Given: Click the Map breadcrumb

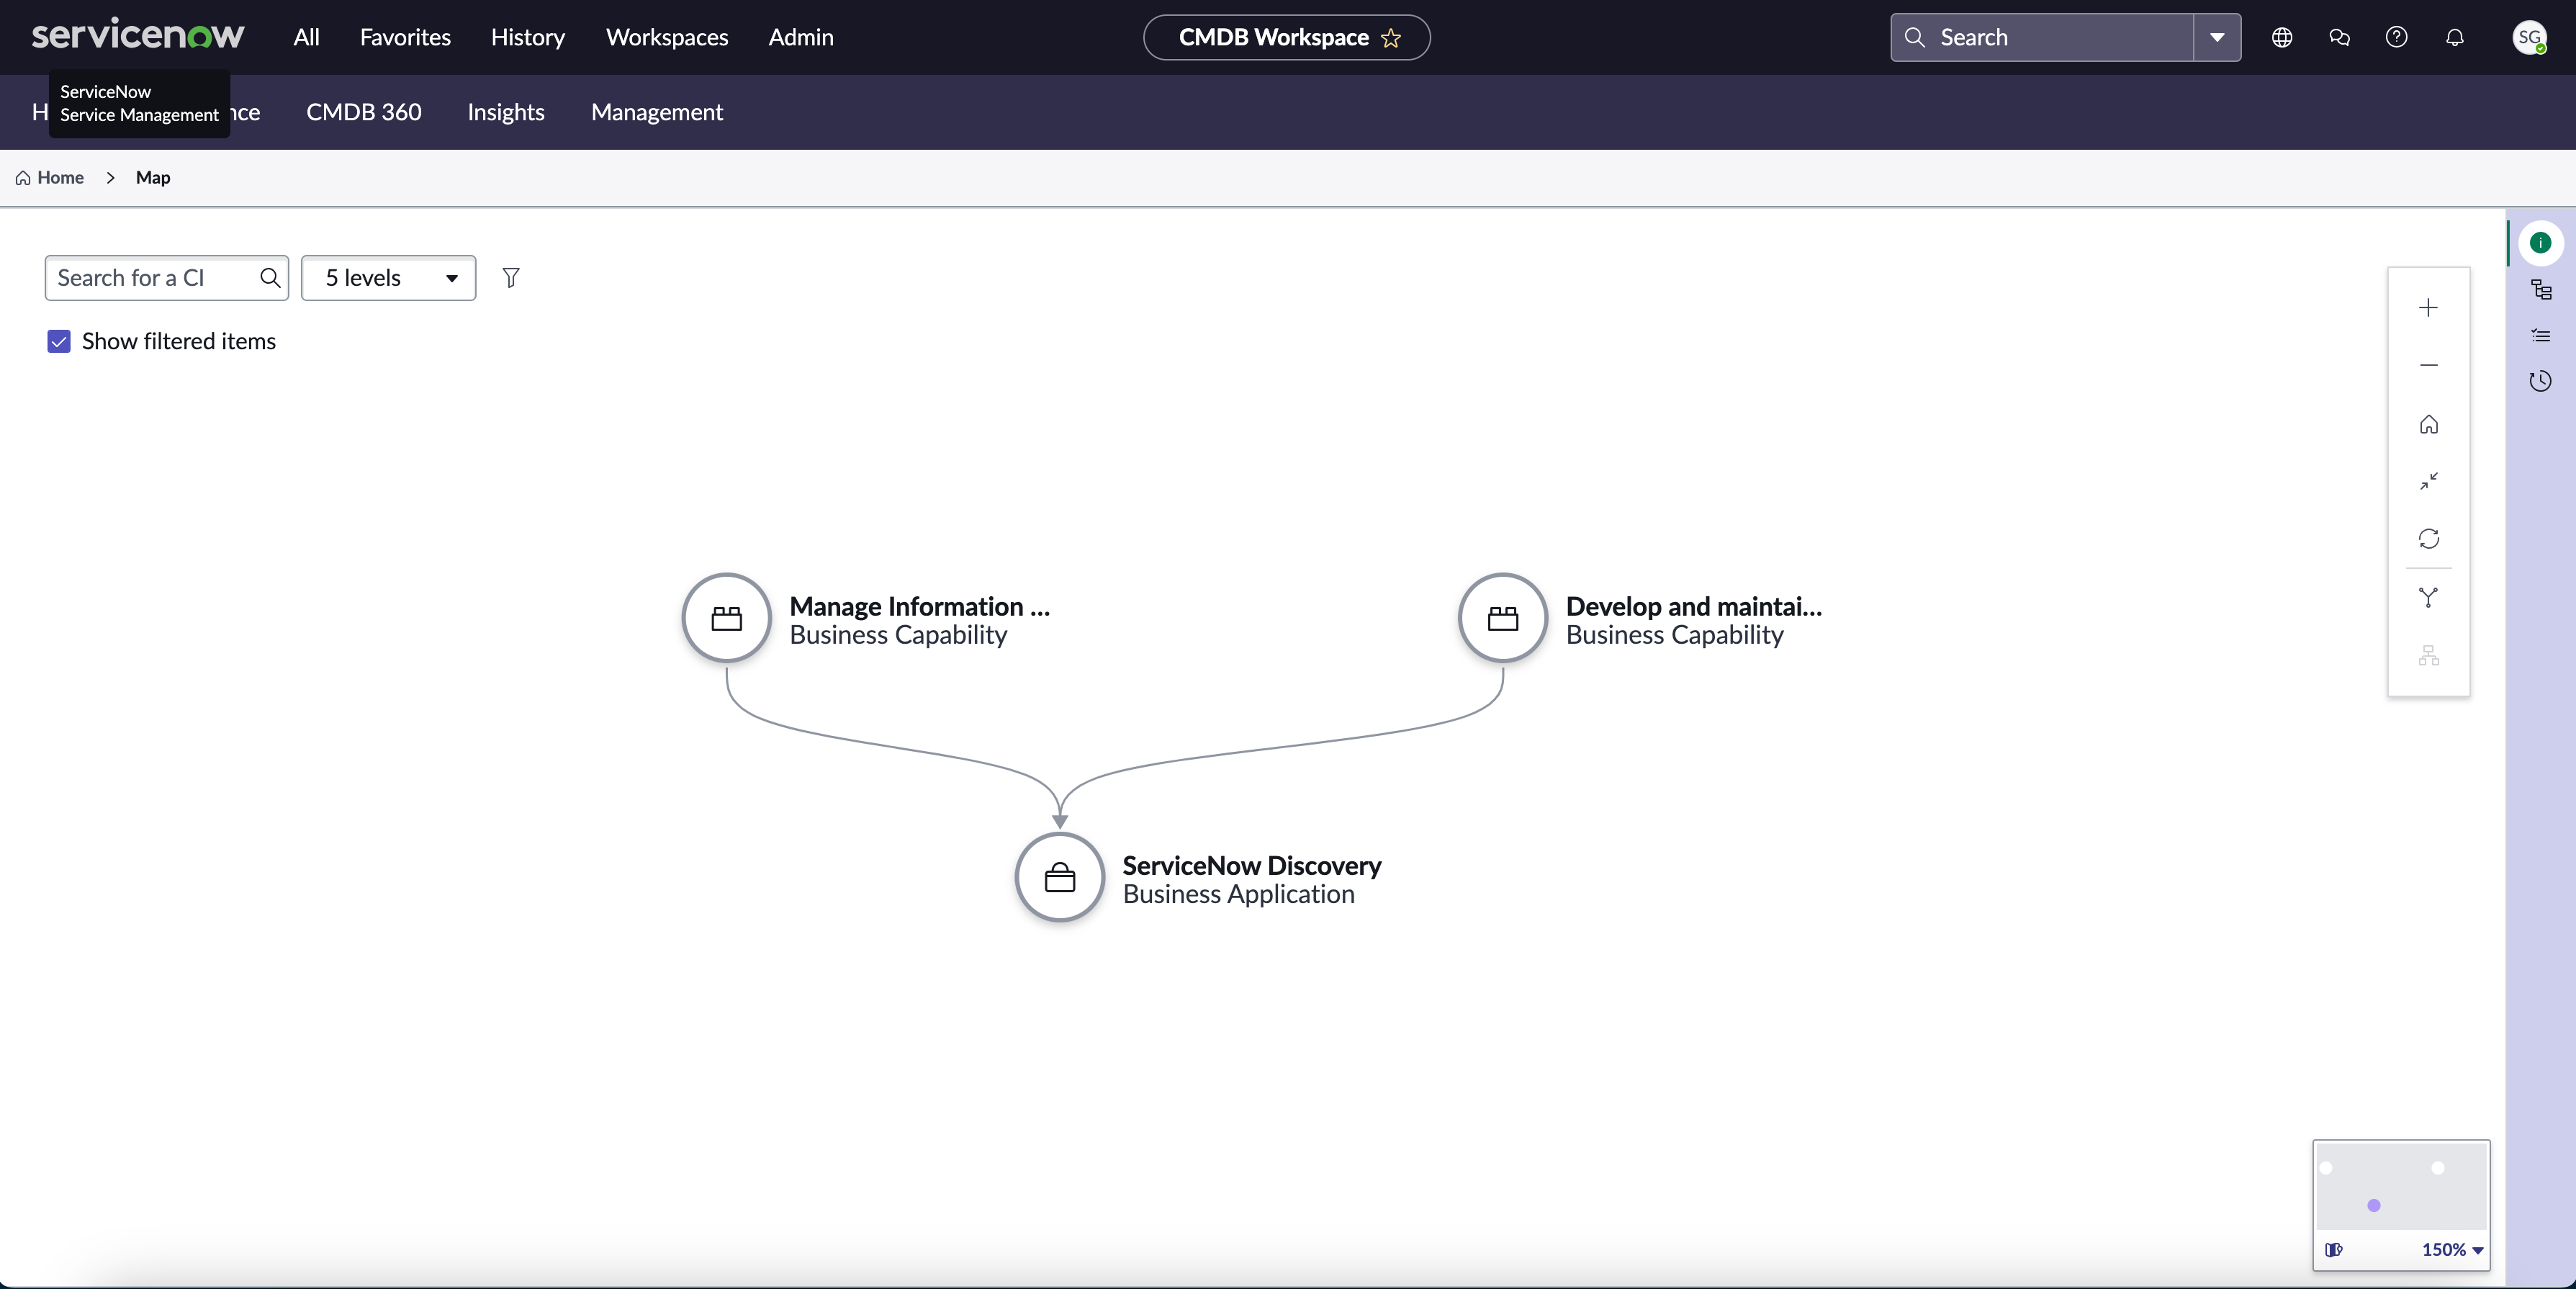Looking at the screenshot, I should point(153,177).
